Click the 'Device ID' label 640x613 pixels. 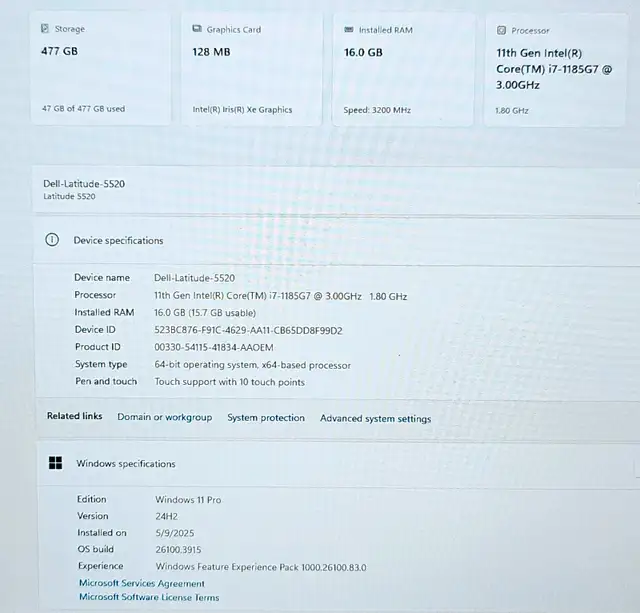95,329
